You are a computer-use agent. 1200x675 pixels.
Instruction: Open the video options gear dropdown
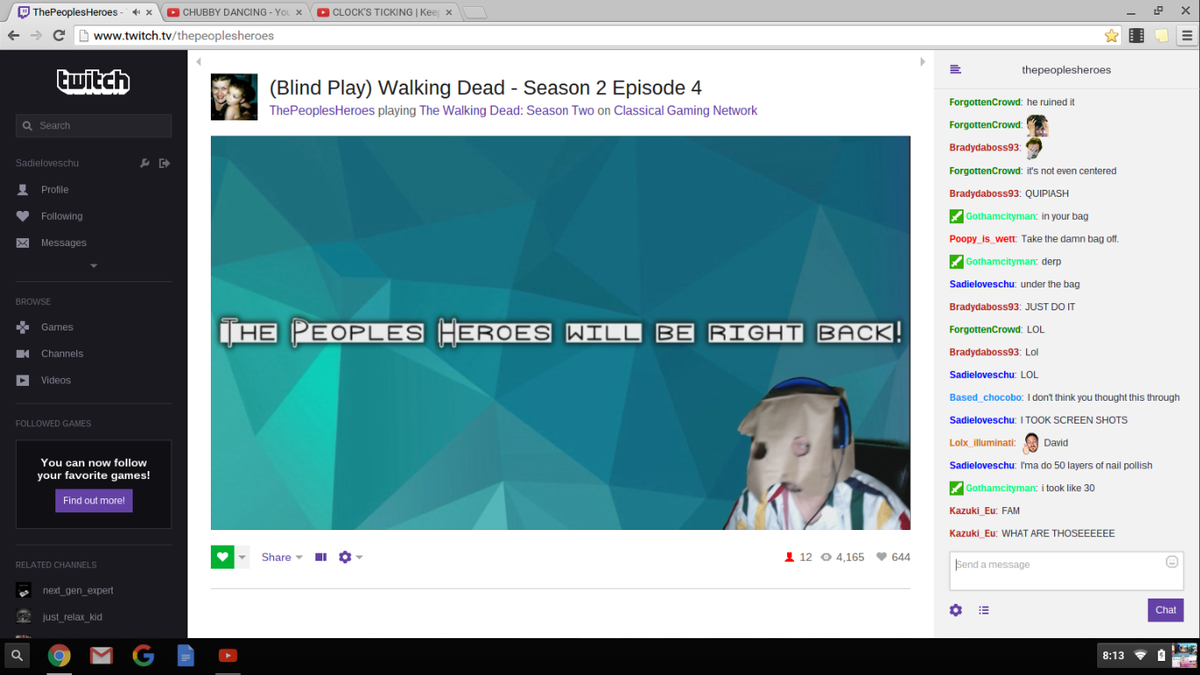coord(350,557)
